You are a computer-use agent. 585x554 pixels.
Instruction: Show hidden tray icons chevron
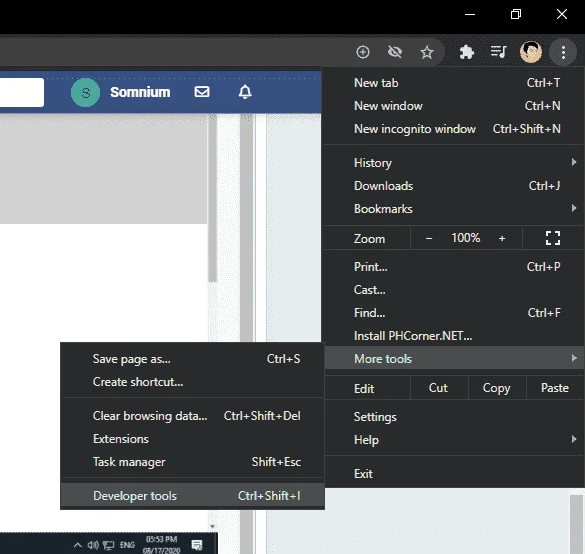pyautogui.click(x=78, y=545)
